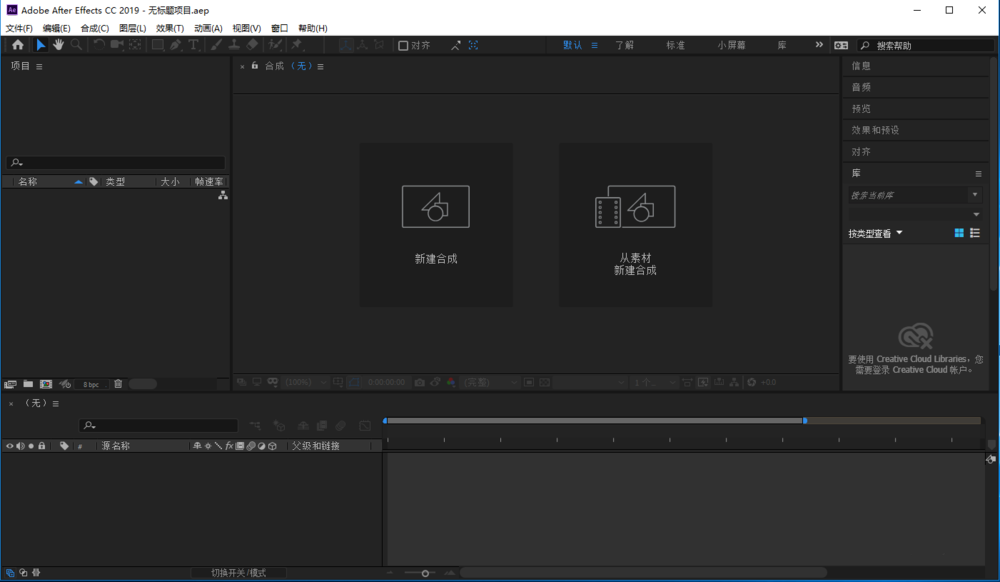The image size is (1000, 582).
Task: Switch Libraries panel to list view
Action: click(973, 232)
